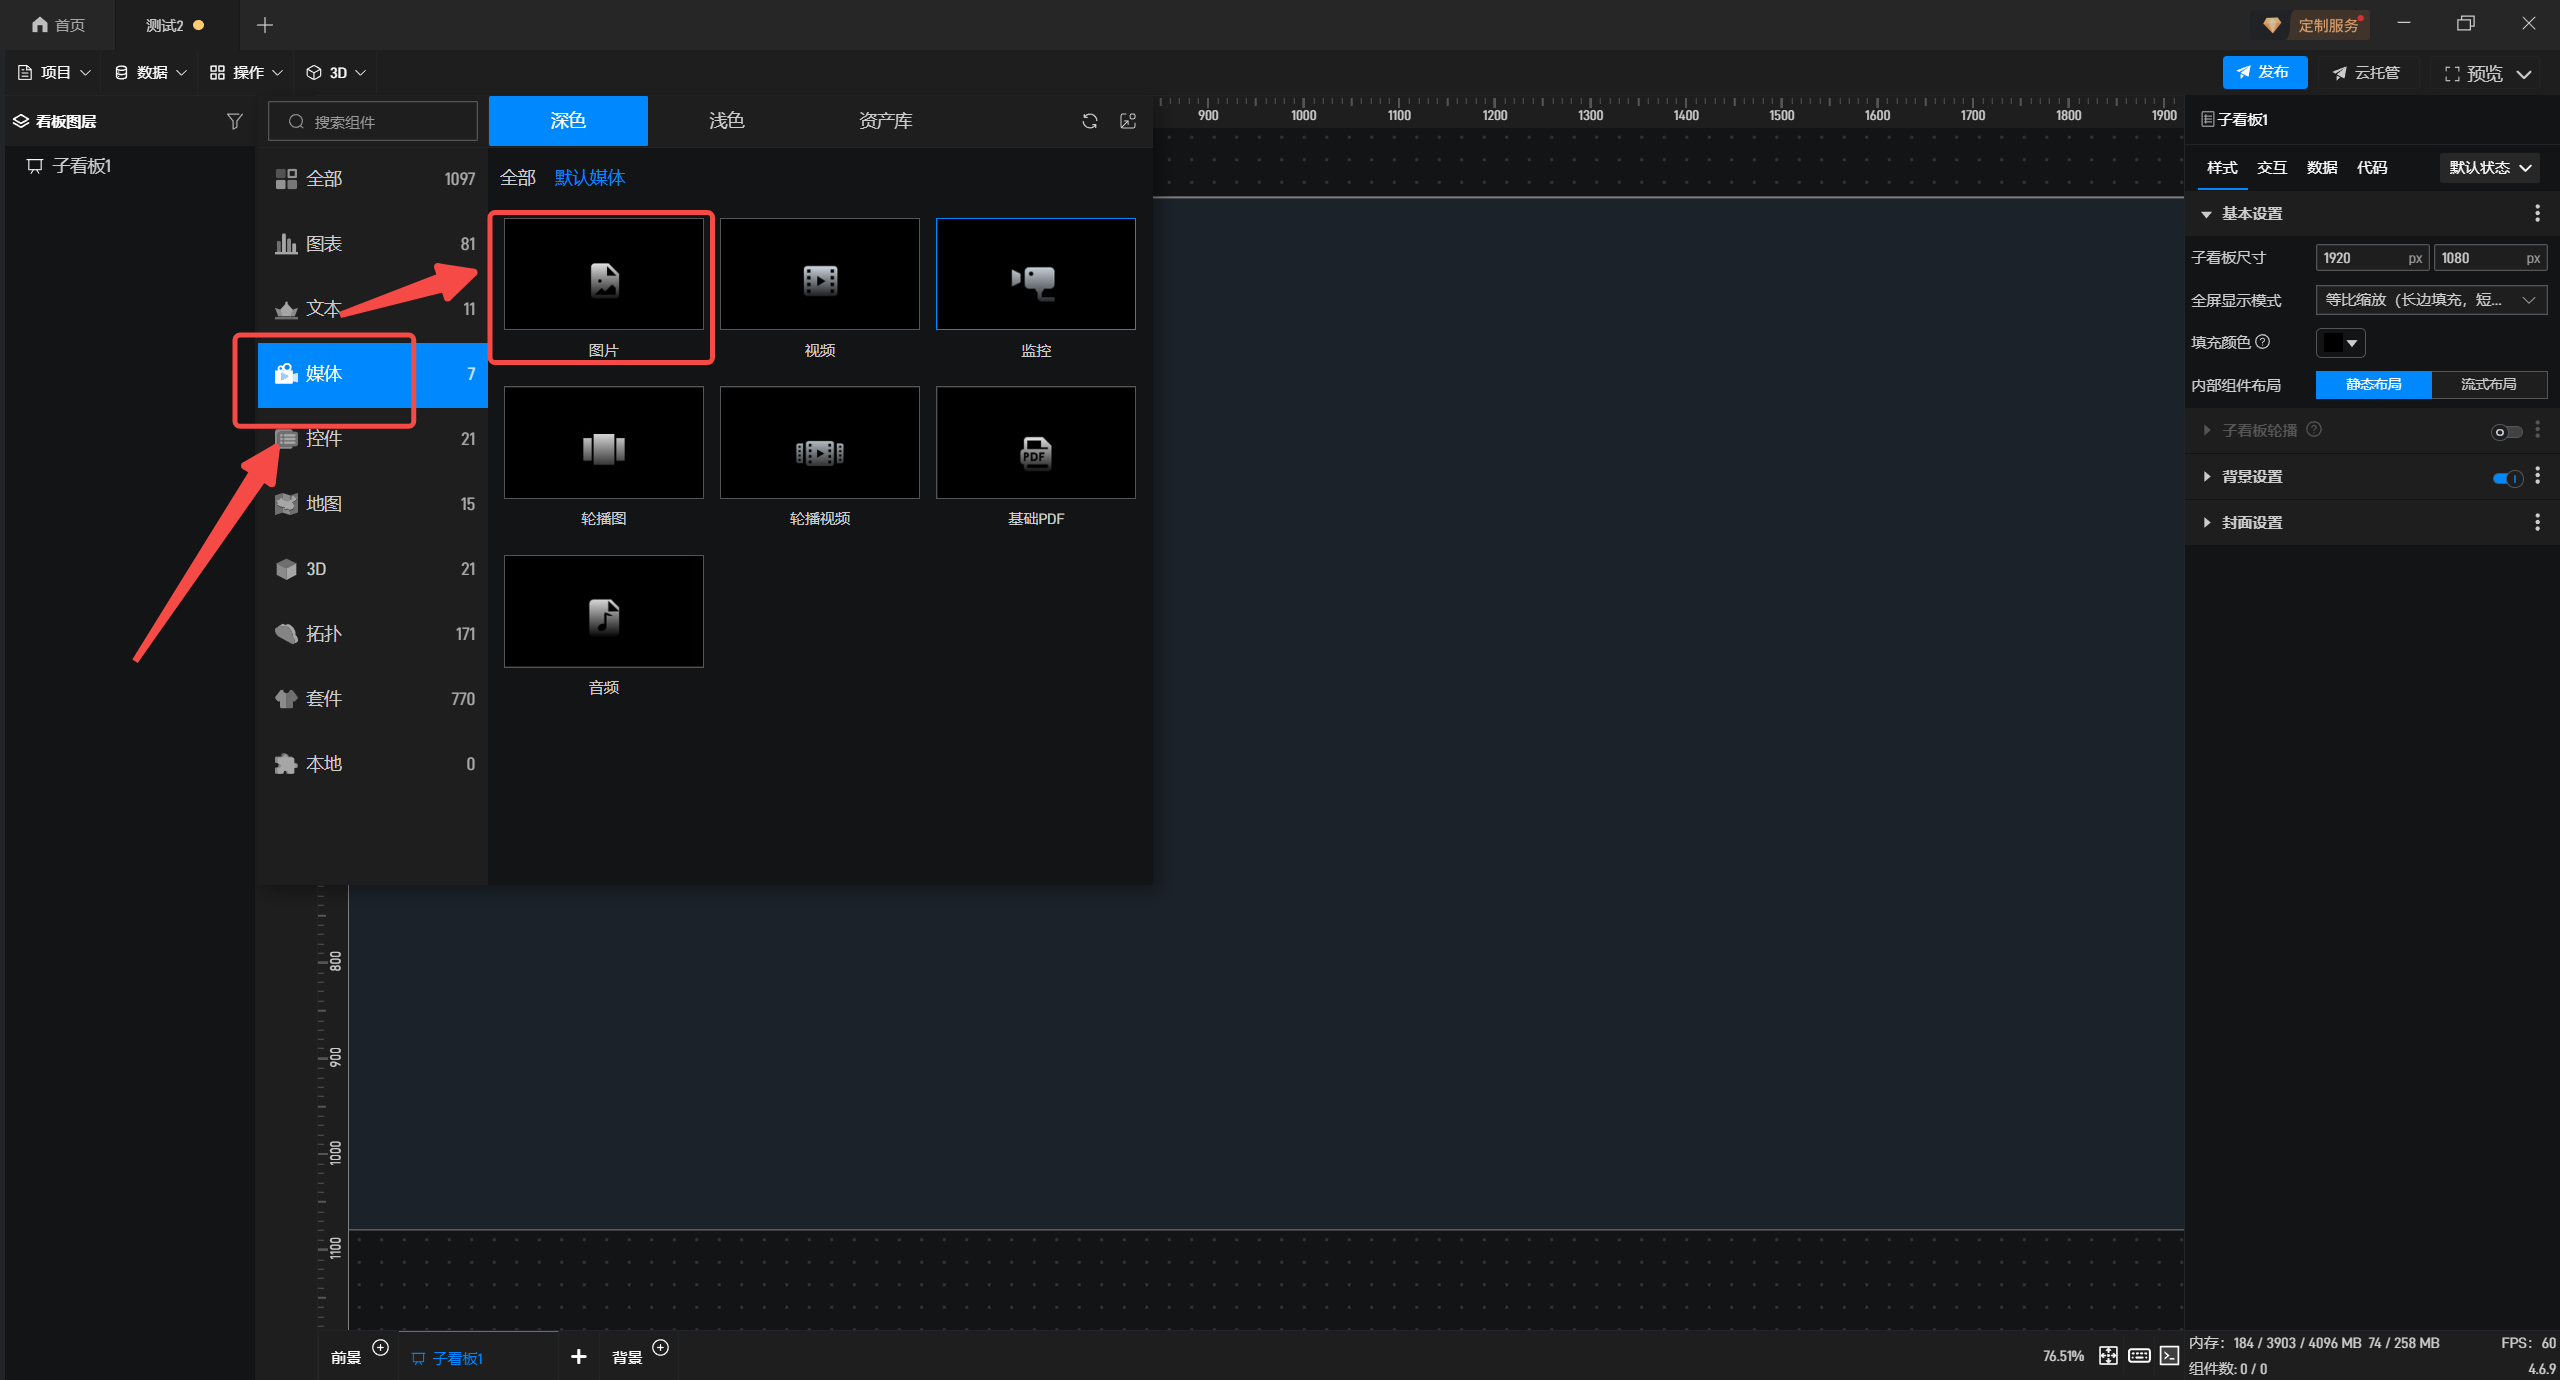
Task: Select the 音频 audio component
Action: click(x=603, y=611)
